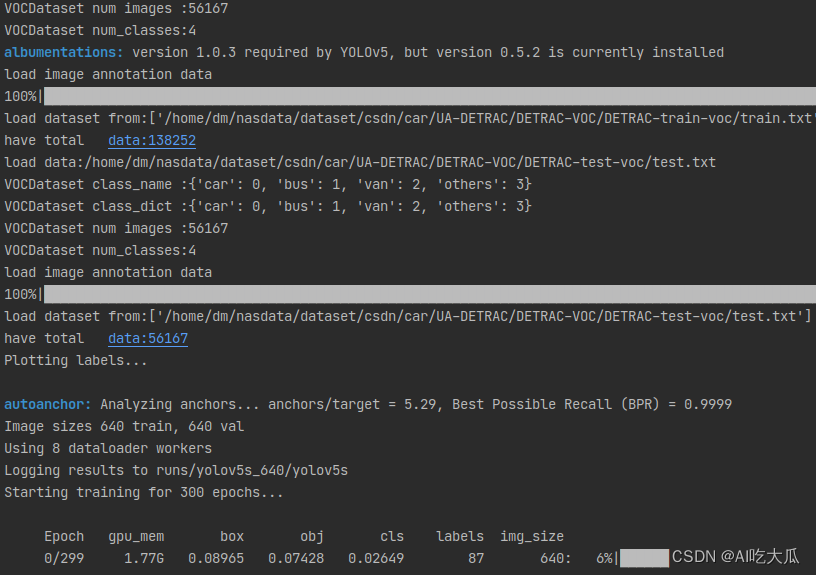Click 'Using 8 dataloader workers' text
The width and height of the screenshot is (816, 575).
pos(108,448)
